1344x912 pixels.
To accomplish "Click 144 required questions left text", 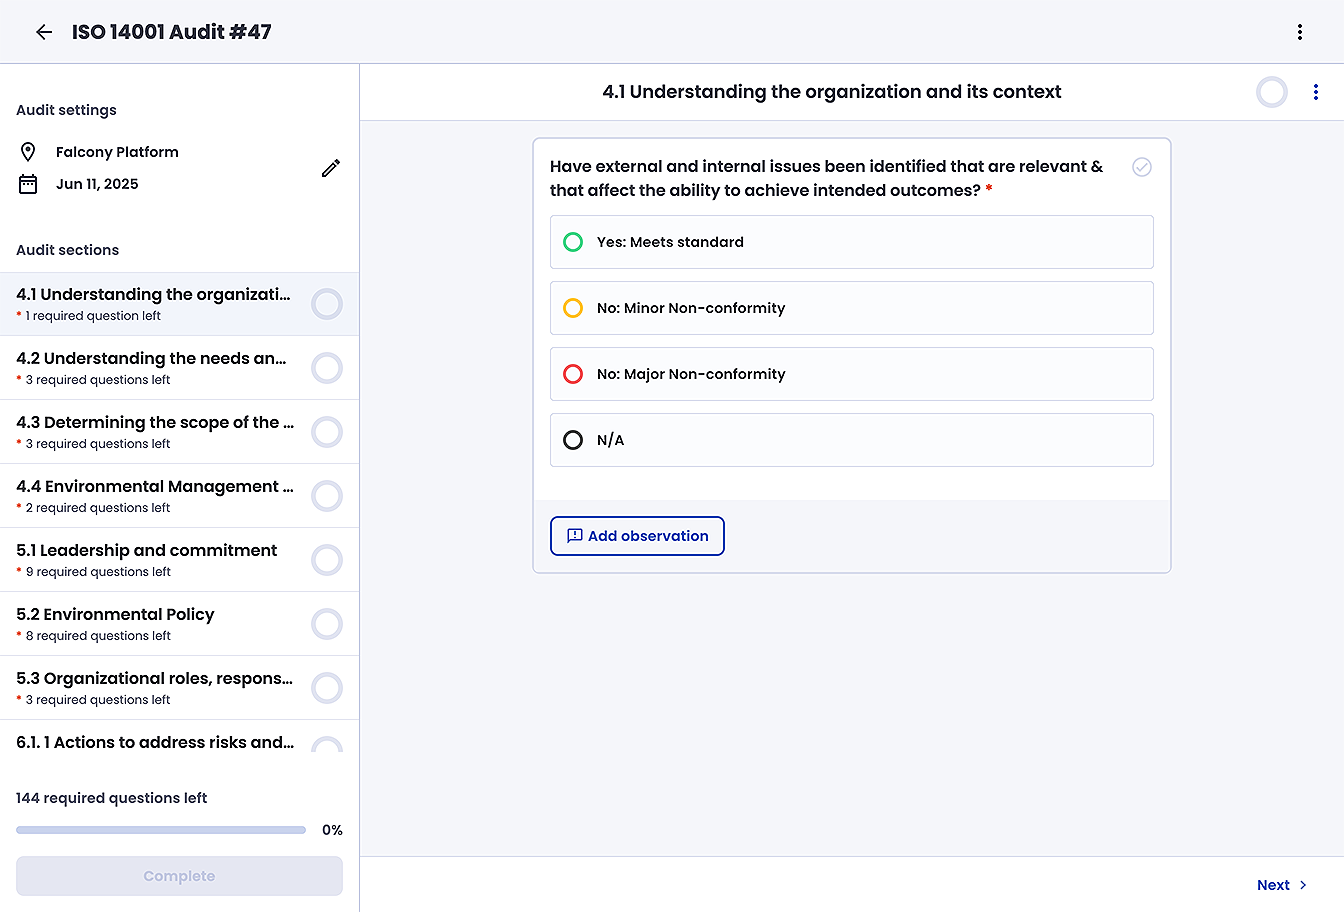I will click(112, 798).
